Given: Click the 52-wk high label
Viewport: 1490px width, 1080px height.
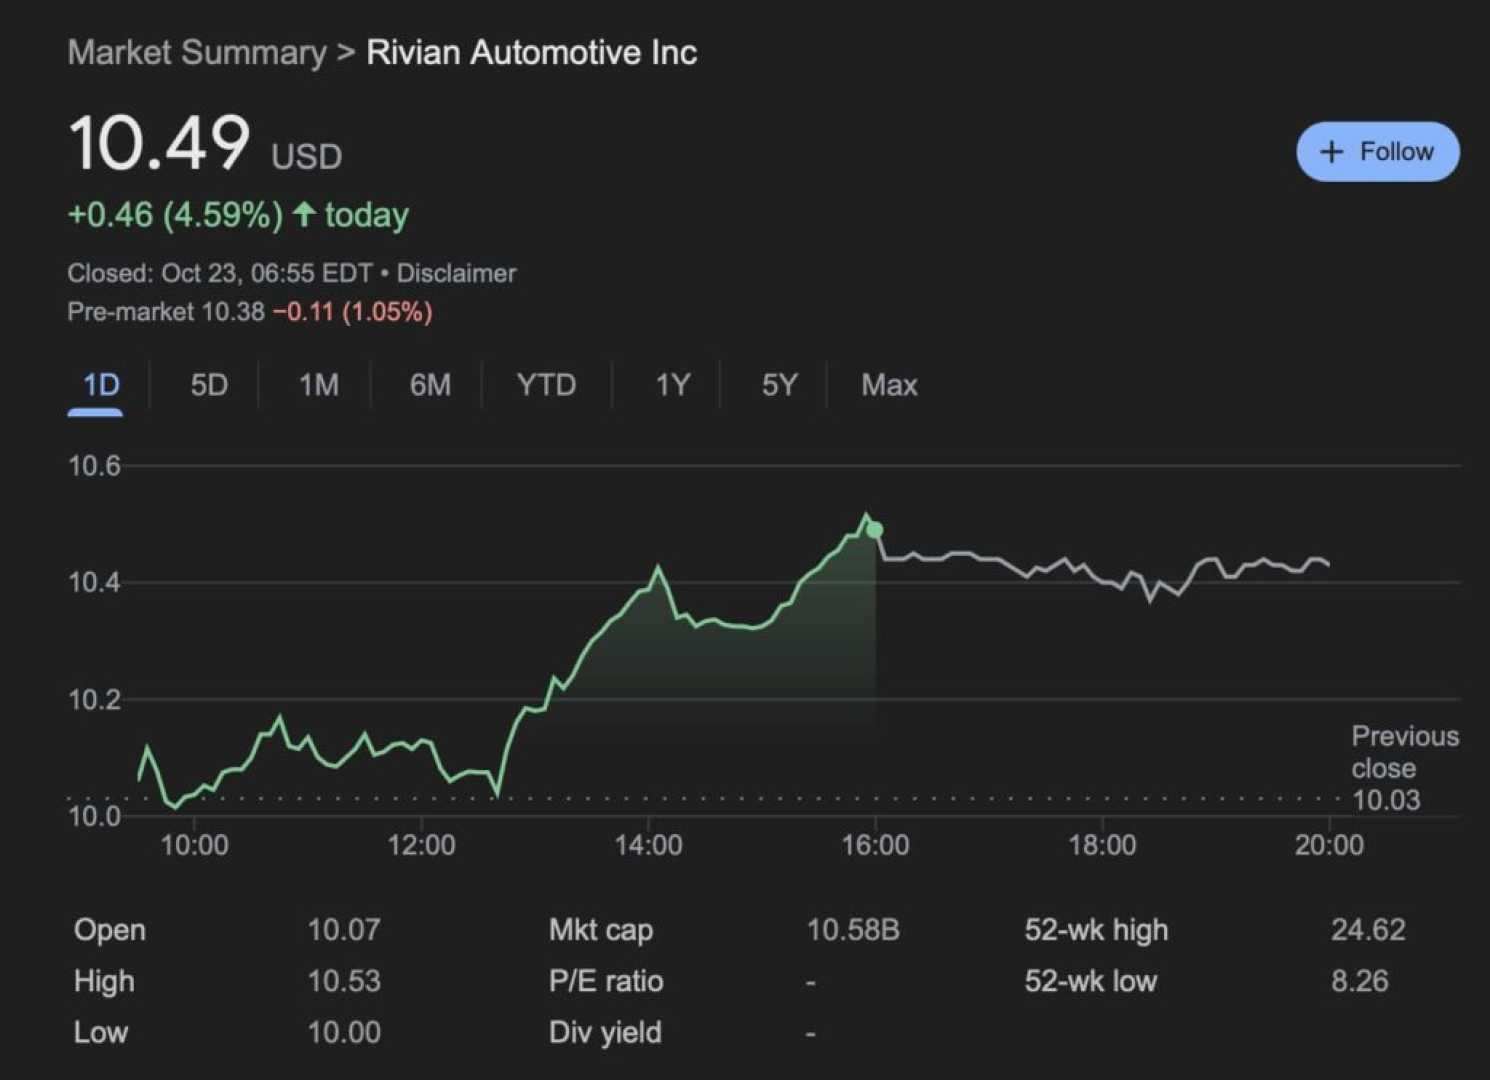Looking at the screenshot, I should (1096, 930).
